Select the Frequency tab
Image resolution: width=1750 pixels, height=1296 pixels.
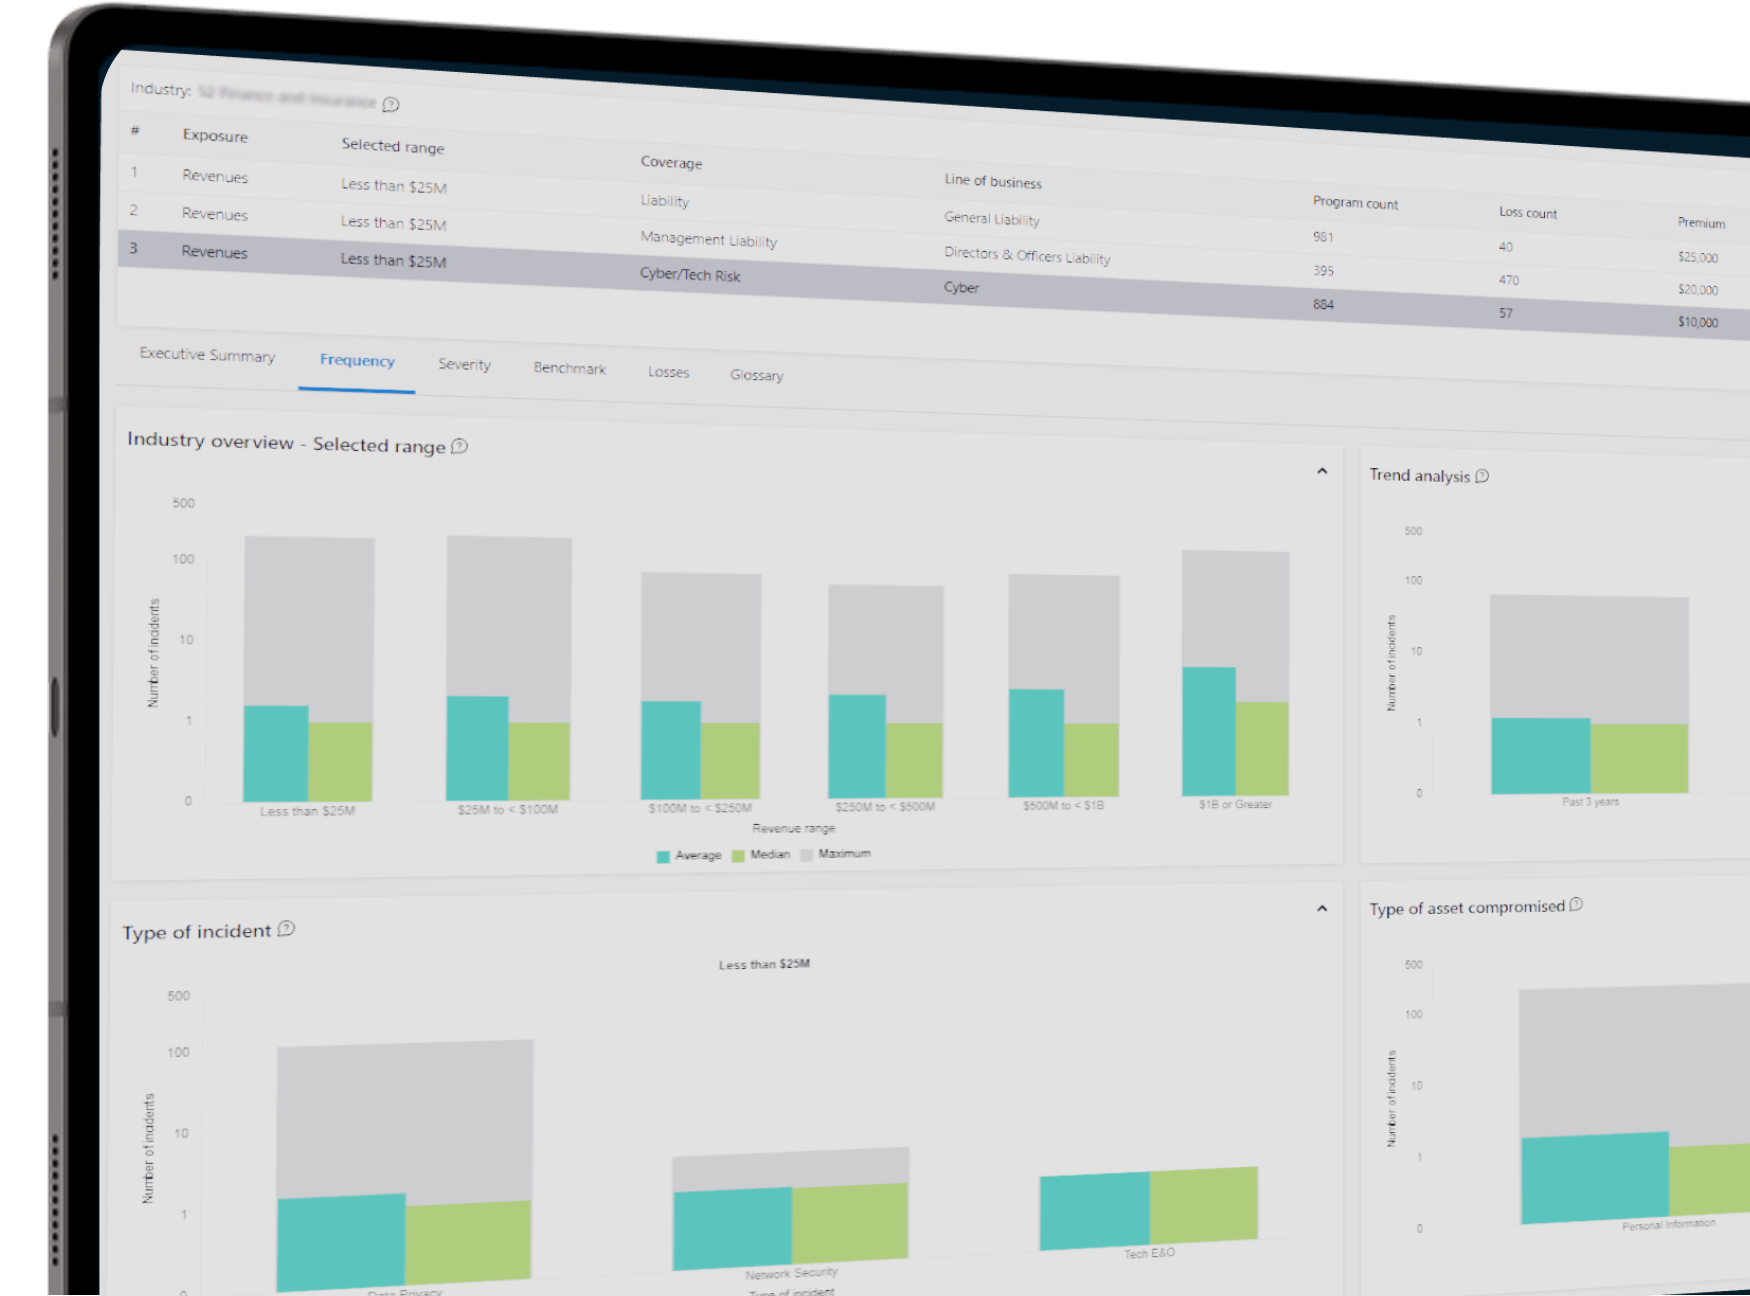[x=357, y=361]
